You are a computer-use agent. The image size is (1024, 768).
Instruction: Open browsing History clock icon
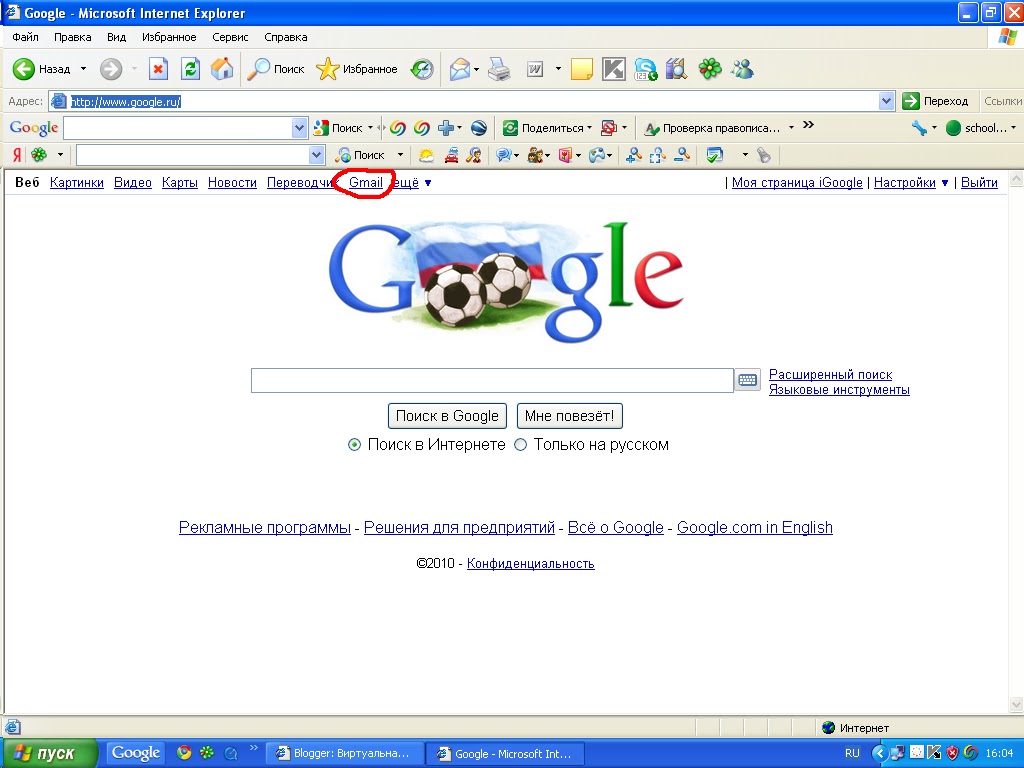(422, 69)
